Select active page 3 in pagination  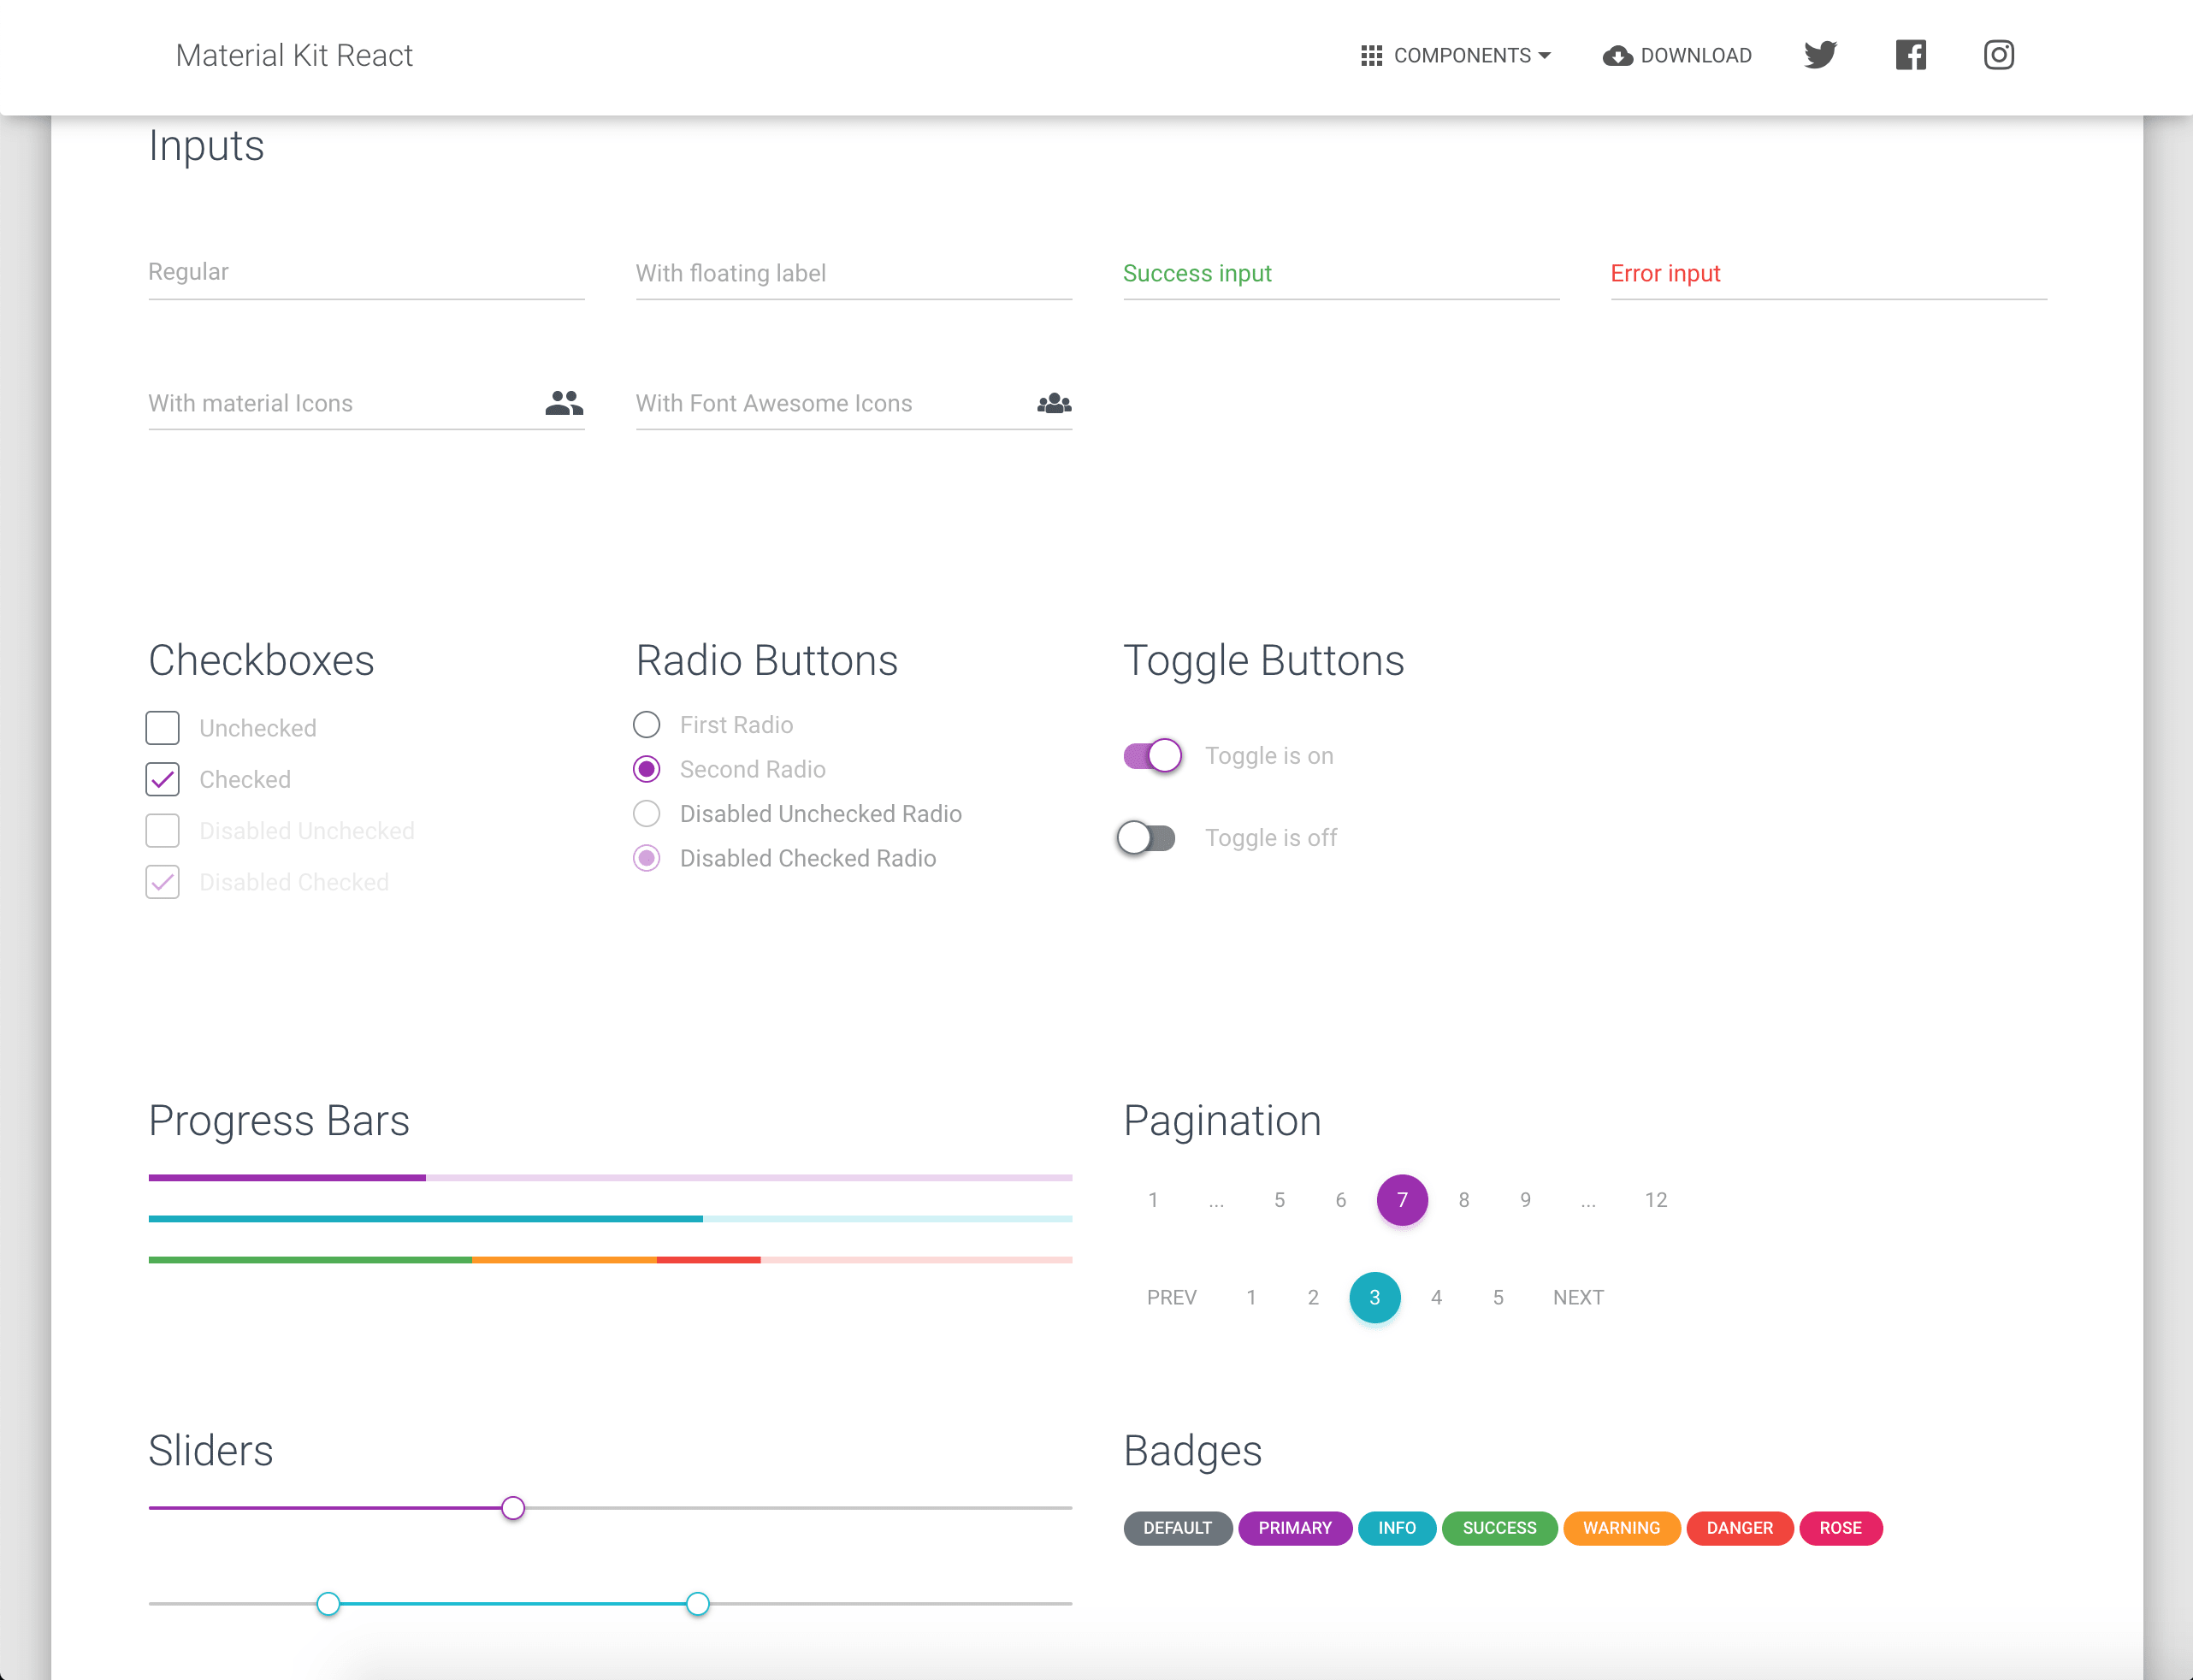1374,1298
